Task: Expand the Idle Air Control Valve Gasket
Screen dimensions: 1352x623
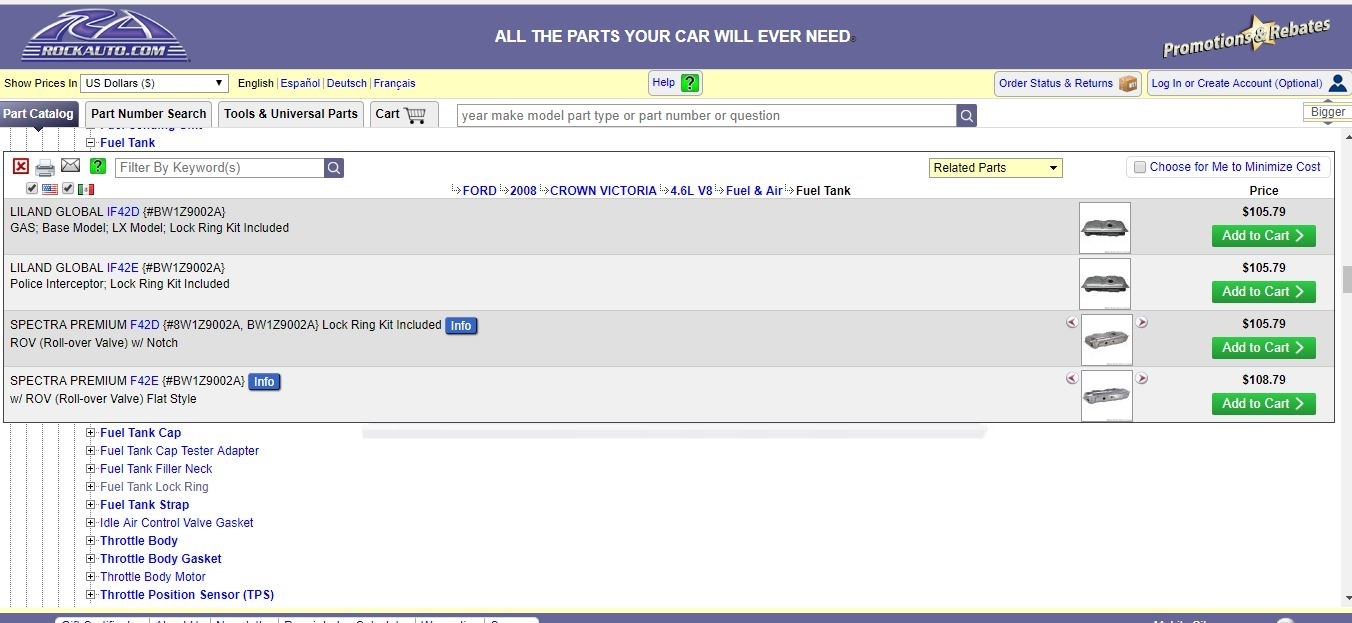Action: click(x=90, y=523)
